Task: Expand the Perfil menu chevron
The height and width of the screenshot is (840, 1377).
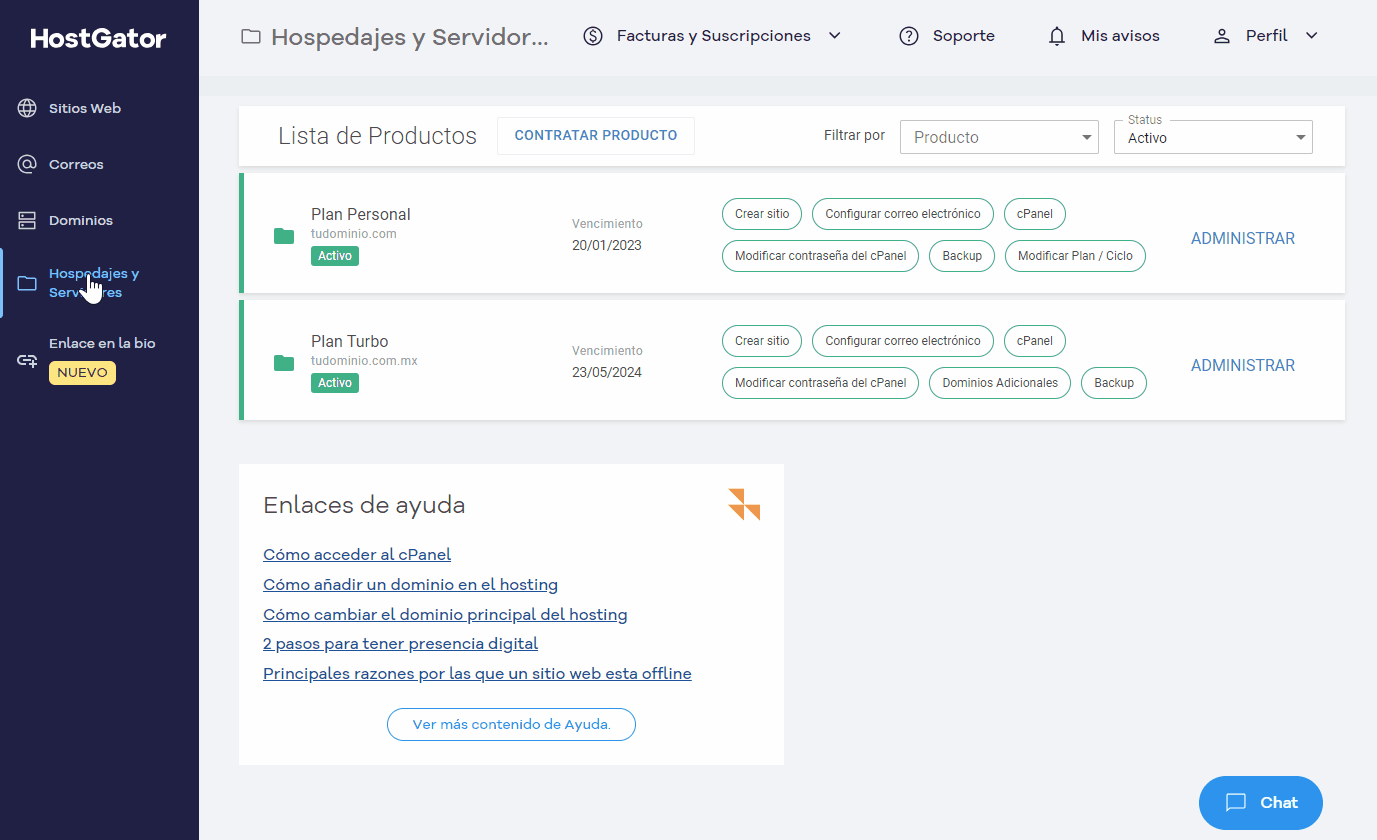Action: 1312,36
